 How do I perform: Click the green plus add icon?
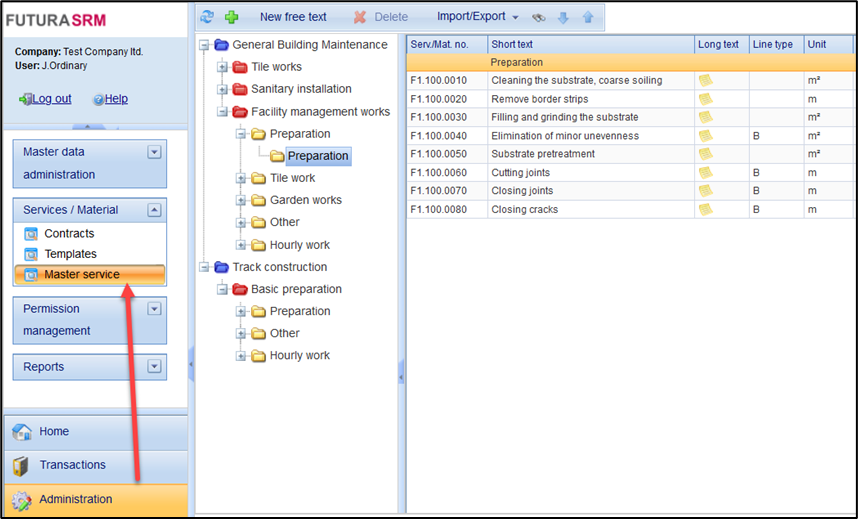[x=232, y=17]
